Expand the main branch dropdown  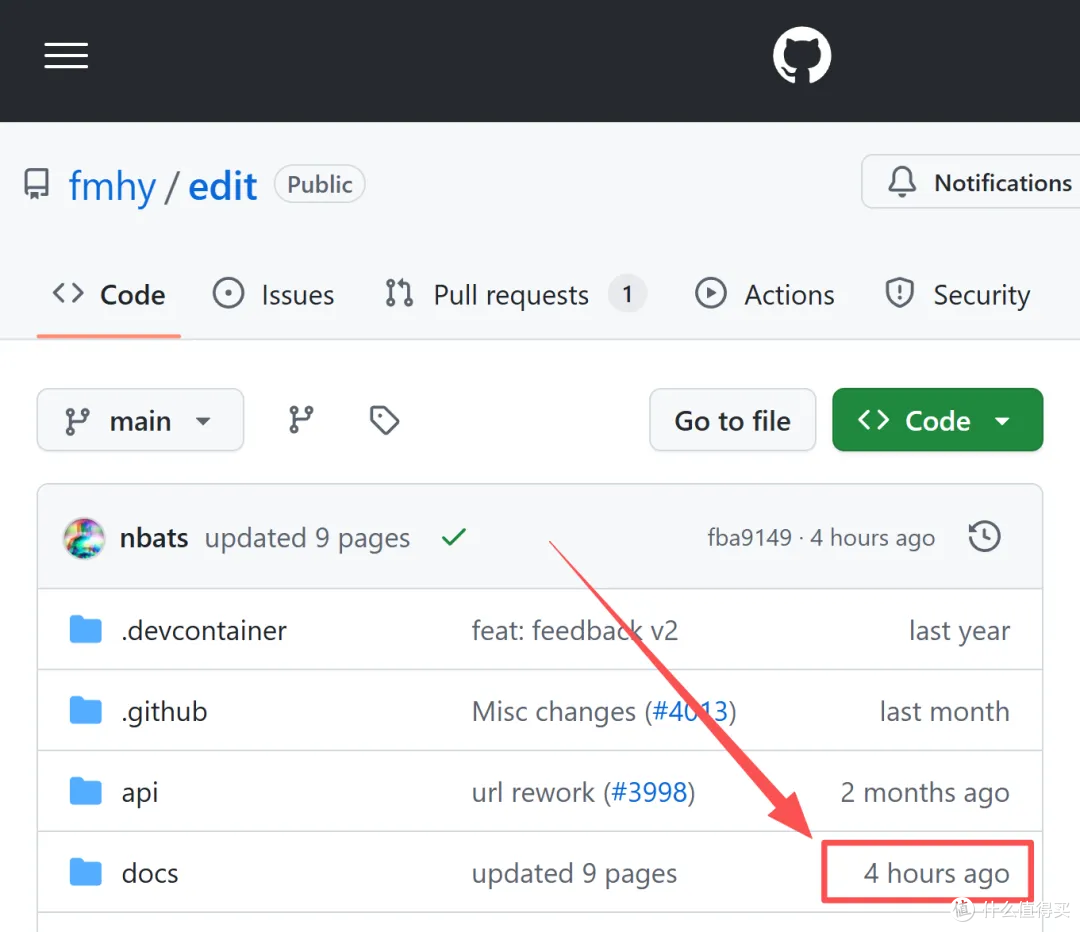coord(141,420)
